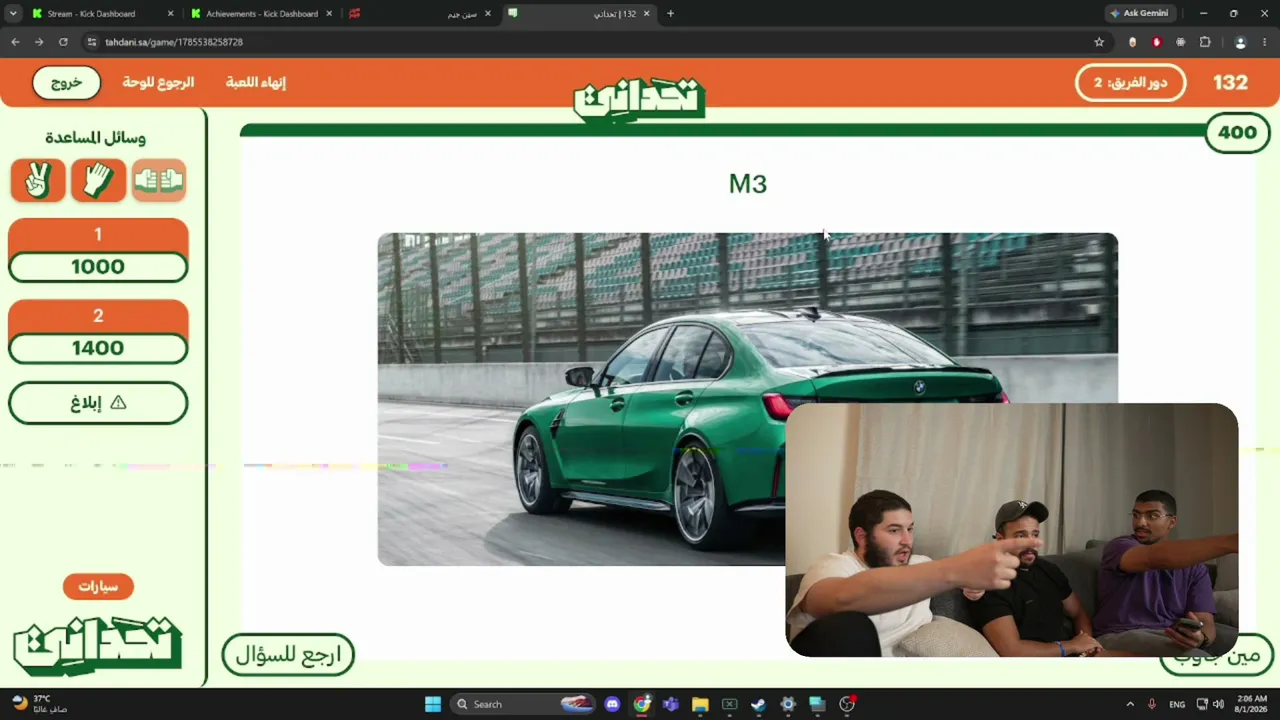
Task: Open the Chrome three-dot menu
Action: 1264,42
